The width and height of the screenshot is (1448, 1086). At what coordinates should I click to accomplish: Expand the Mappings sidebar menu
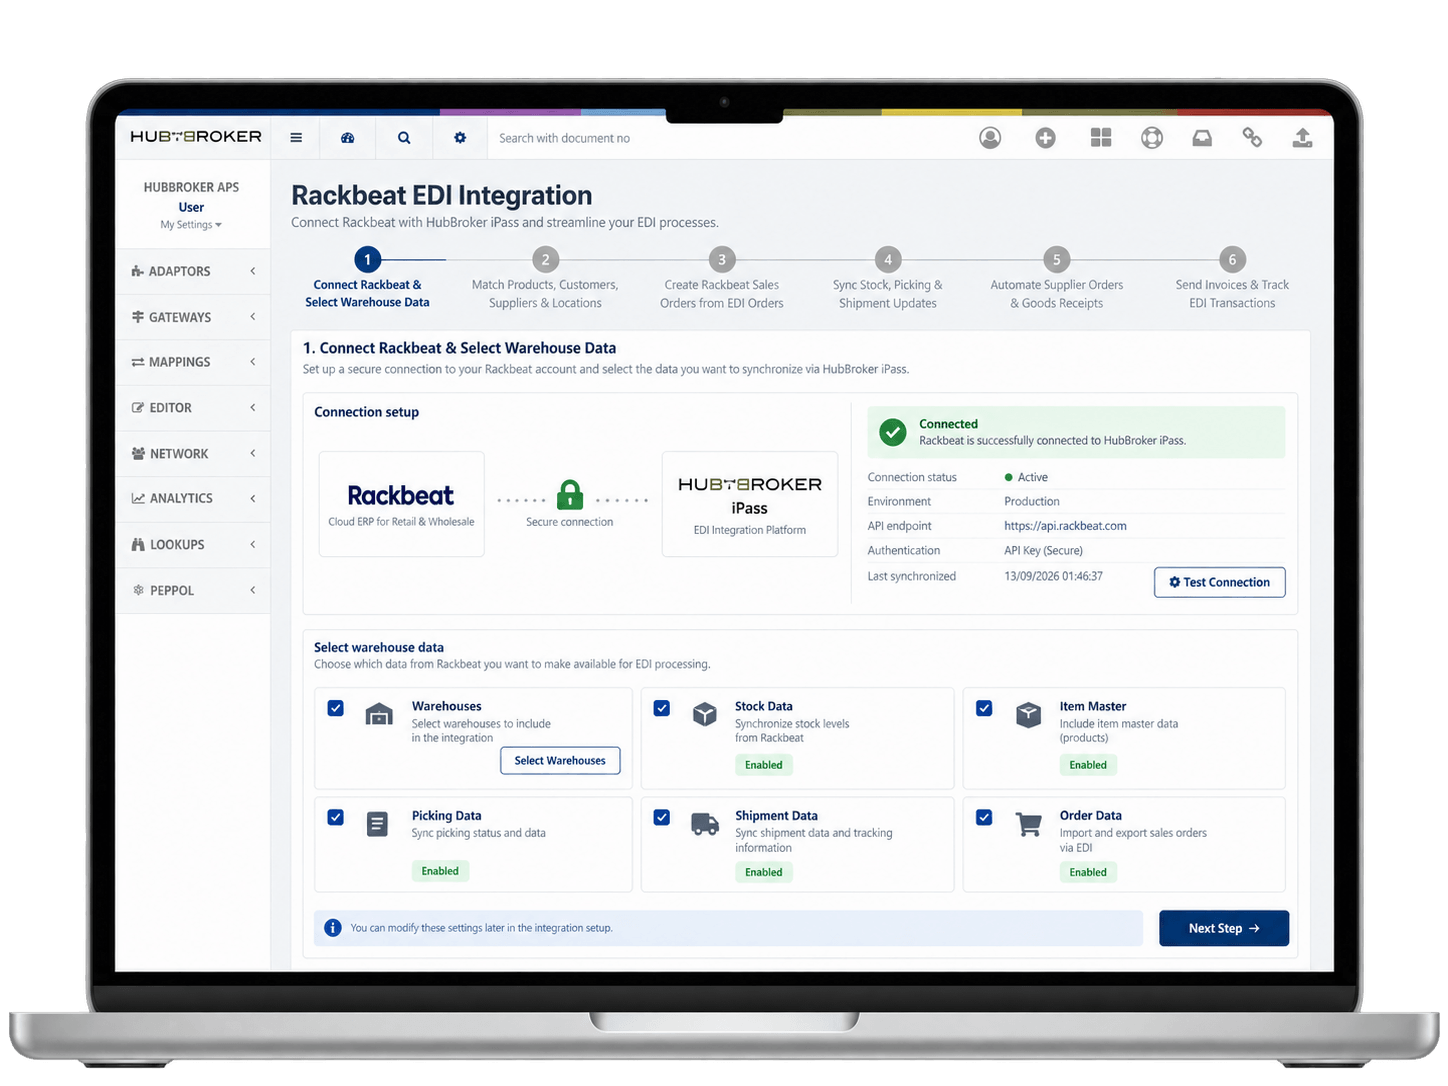[193, 362]
